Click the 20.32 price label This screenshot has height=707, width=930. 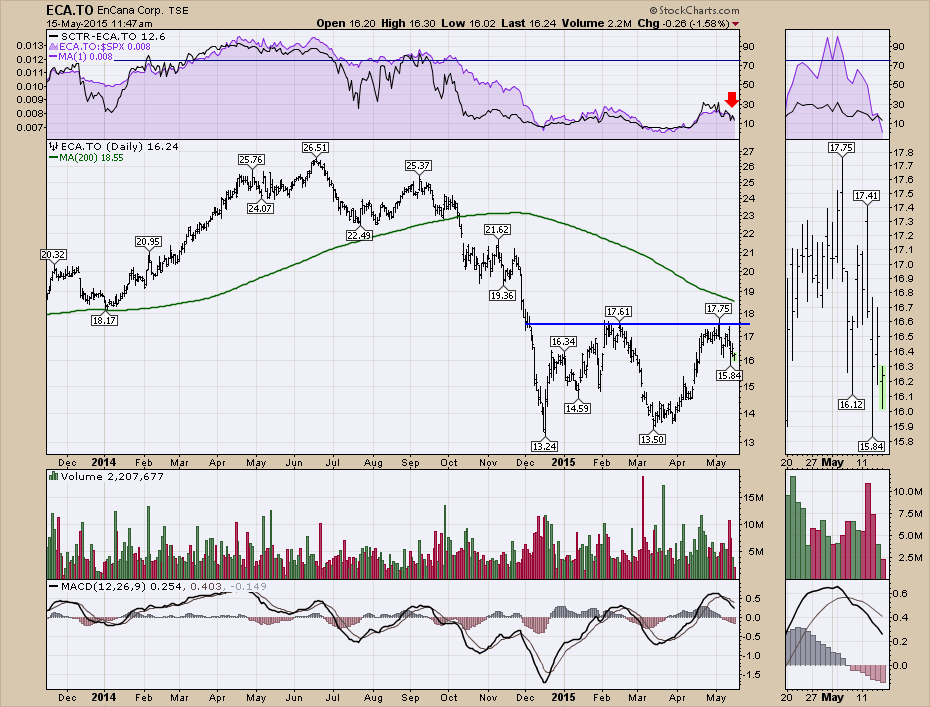tap(53, 254)
